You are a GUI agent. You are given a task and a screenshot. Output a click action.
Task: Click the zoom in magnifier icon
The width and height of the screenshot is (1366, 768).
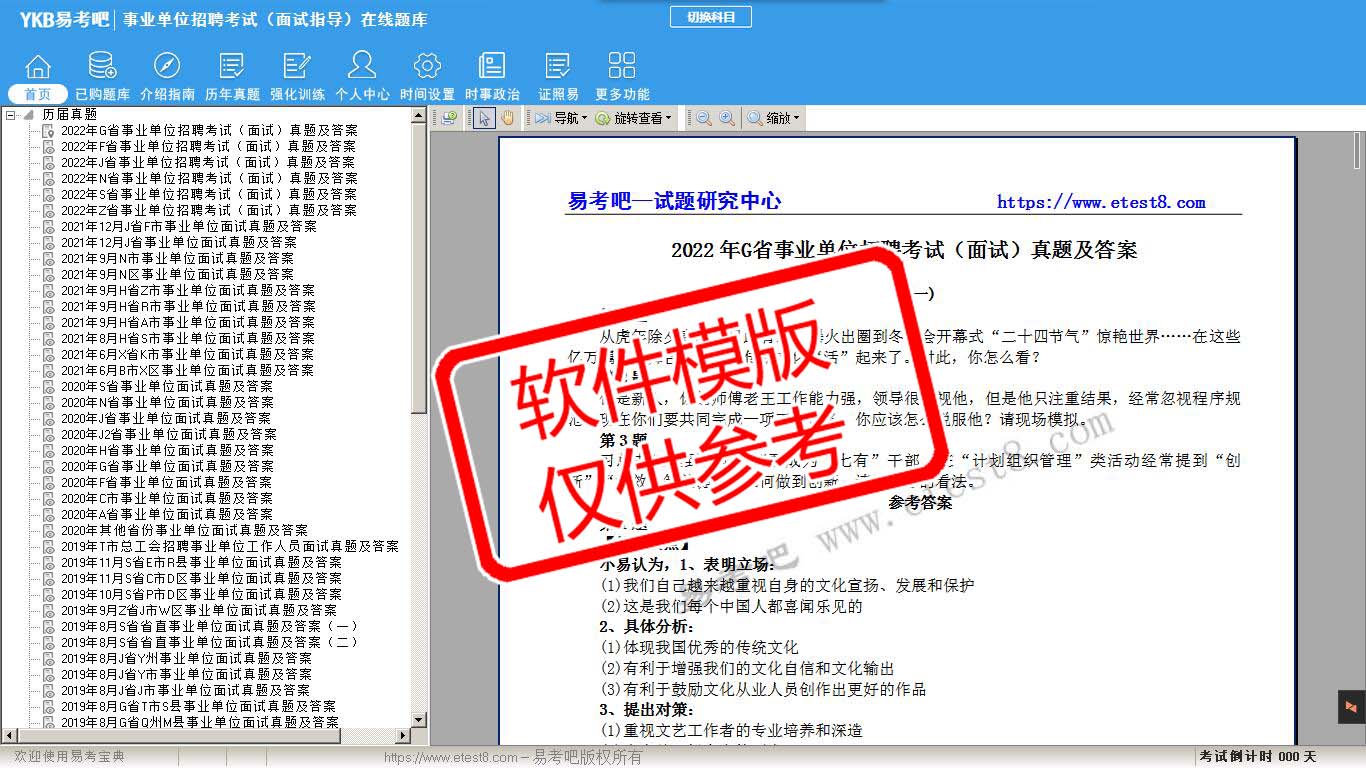(727, 118)
